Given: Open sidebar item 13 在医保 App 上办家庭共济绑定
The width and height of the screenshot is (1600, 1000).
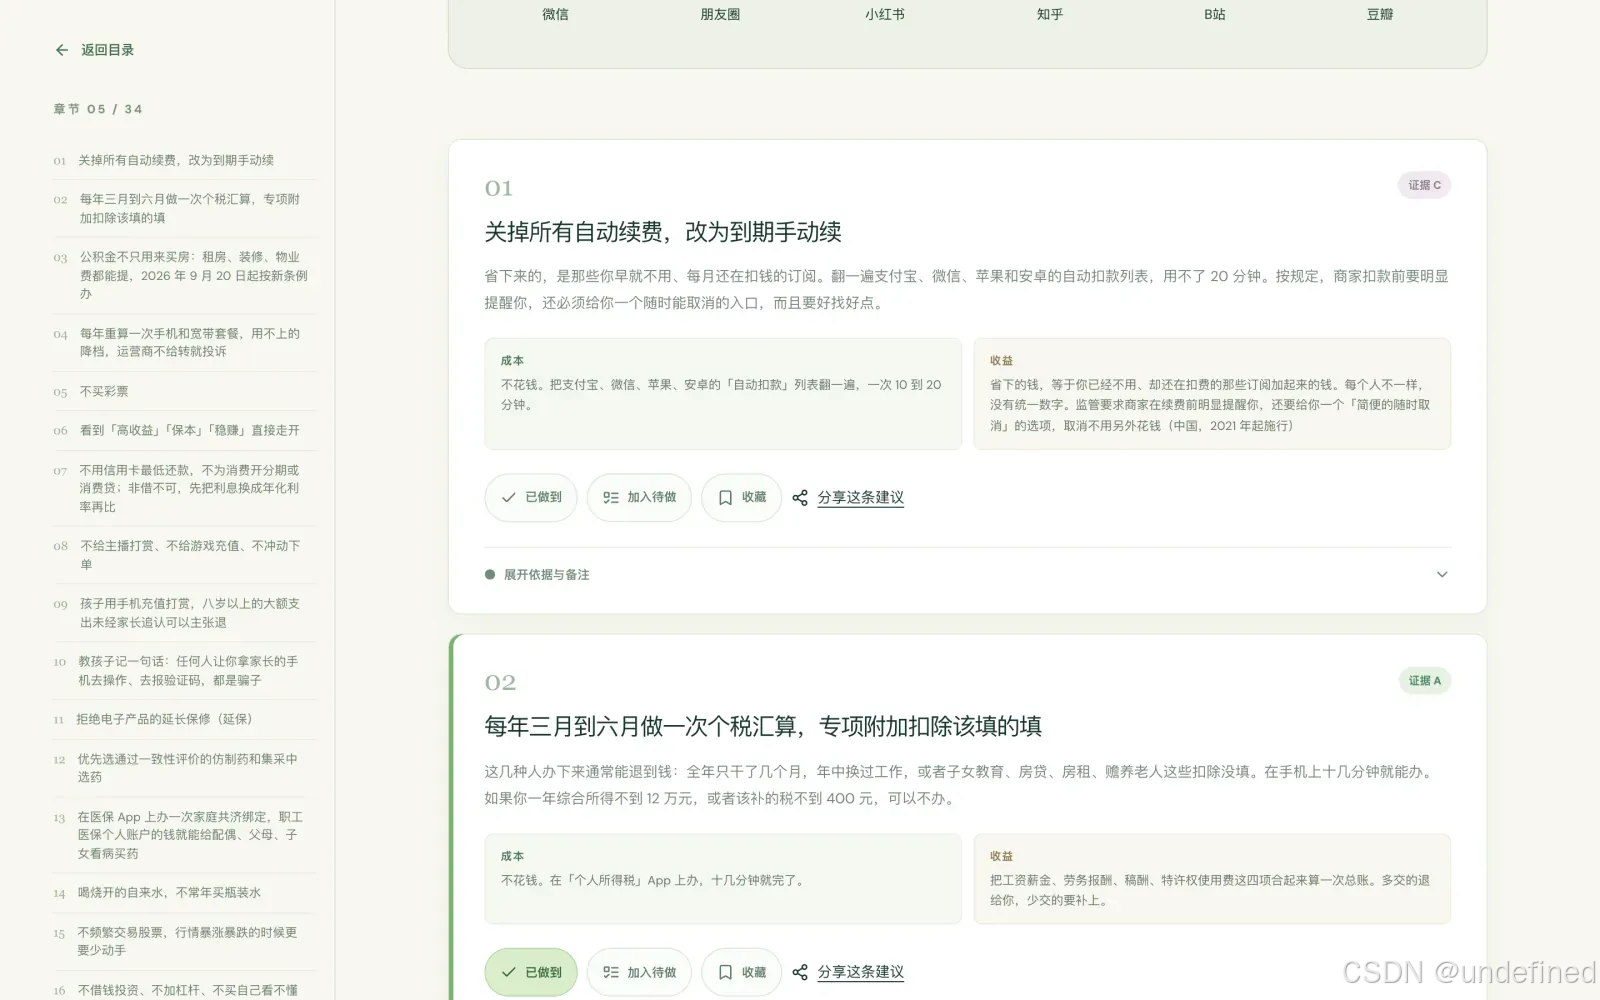Looking at the screenshot, I should [184, 835].
